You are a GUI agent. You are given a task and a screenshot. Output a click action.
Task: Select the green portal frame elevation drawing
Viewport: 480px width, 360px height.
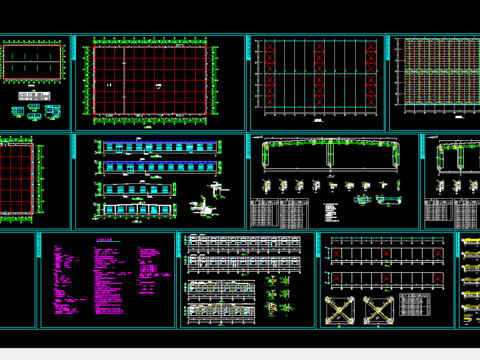(x=331, y=156)
